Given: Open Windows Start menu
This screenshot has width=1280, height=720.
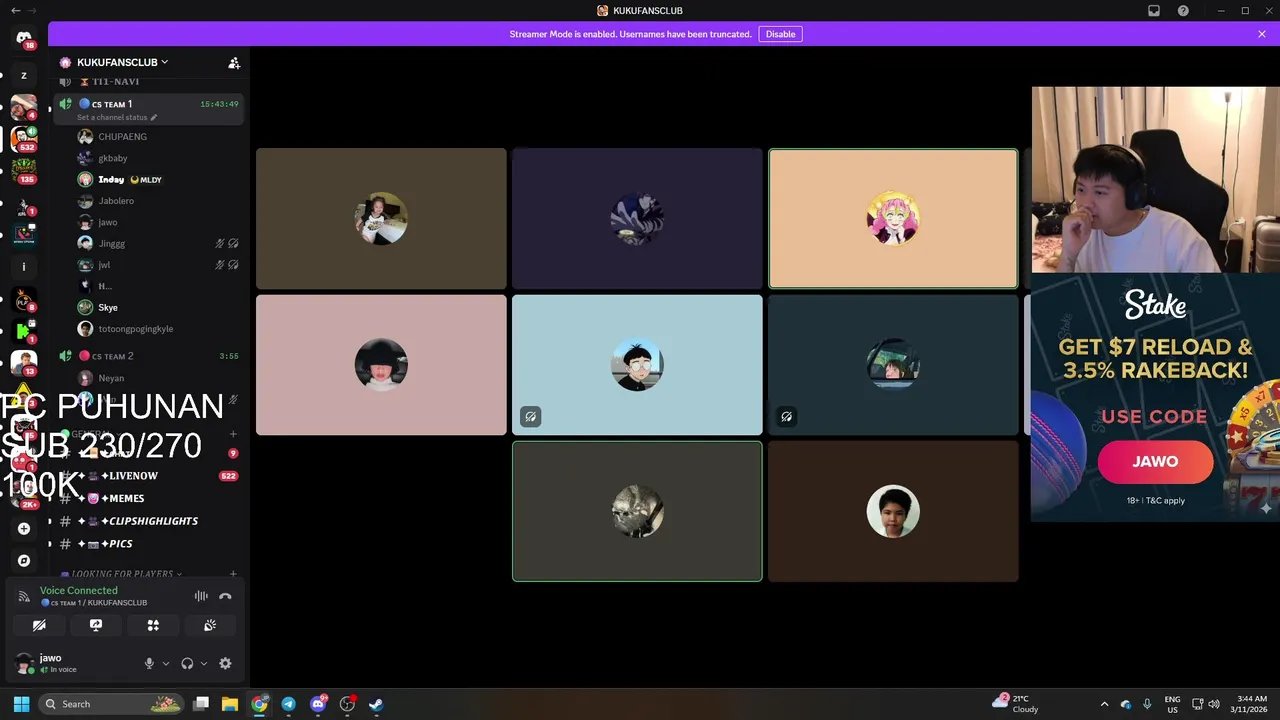Looking at the screenshot, I should [x=21, y=704].
